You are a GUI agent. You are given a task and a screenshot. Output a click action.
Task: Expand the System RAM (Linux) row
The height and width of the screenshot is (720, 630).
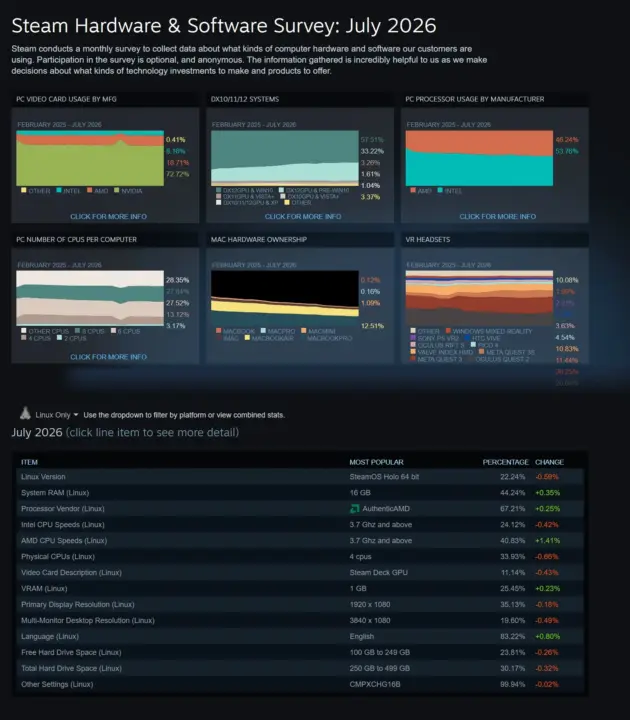point(300,493)
